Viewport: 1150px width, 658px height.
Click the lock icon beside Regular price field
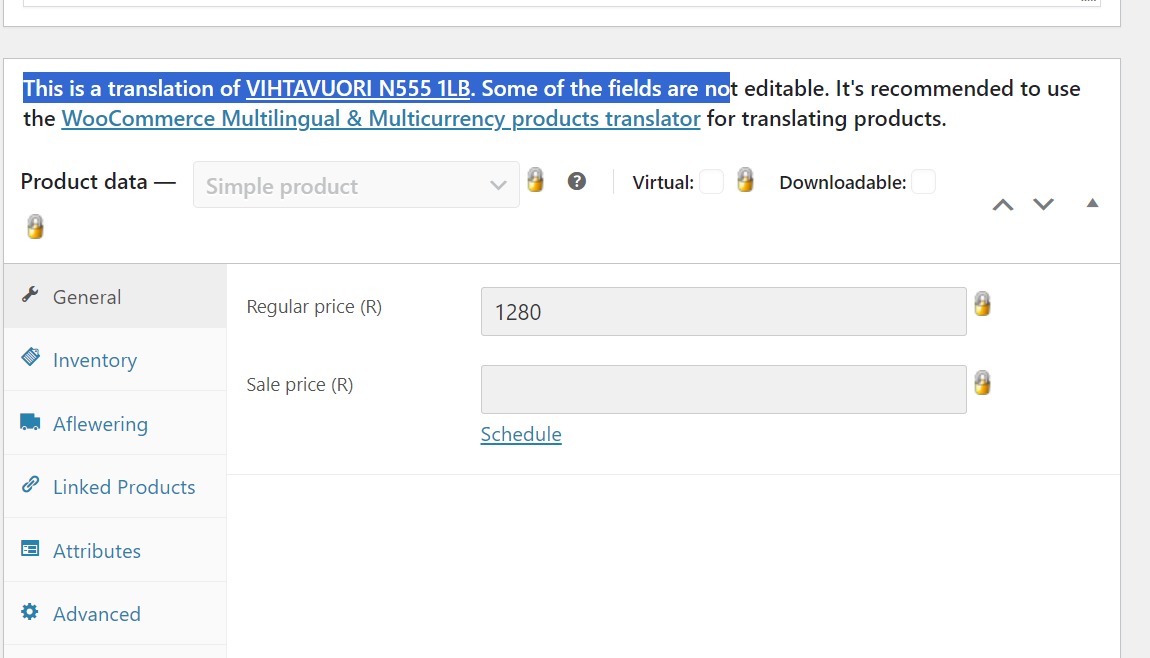983,304
